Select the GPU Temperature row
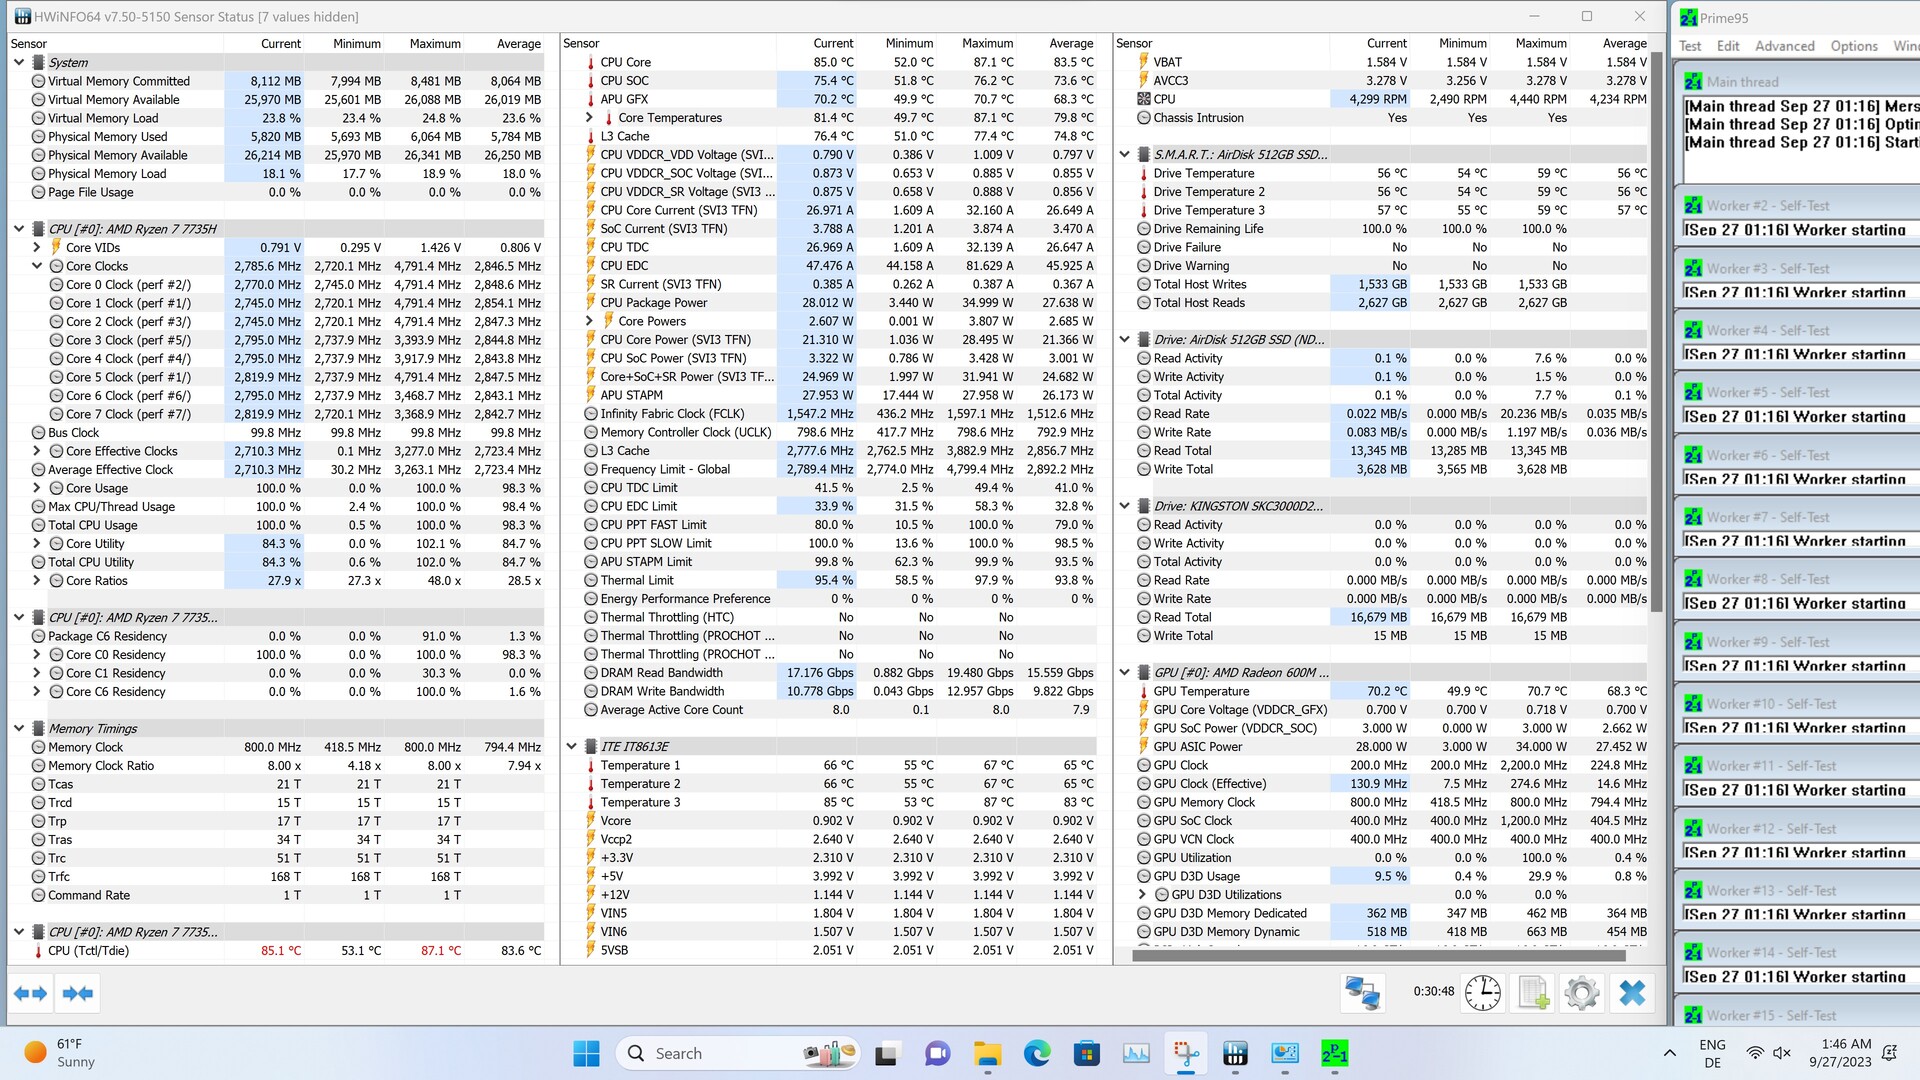 tap(1390, 692)
